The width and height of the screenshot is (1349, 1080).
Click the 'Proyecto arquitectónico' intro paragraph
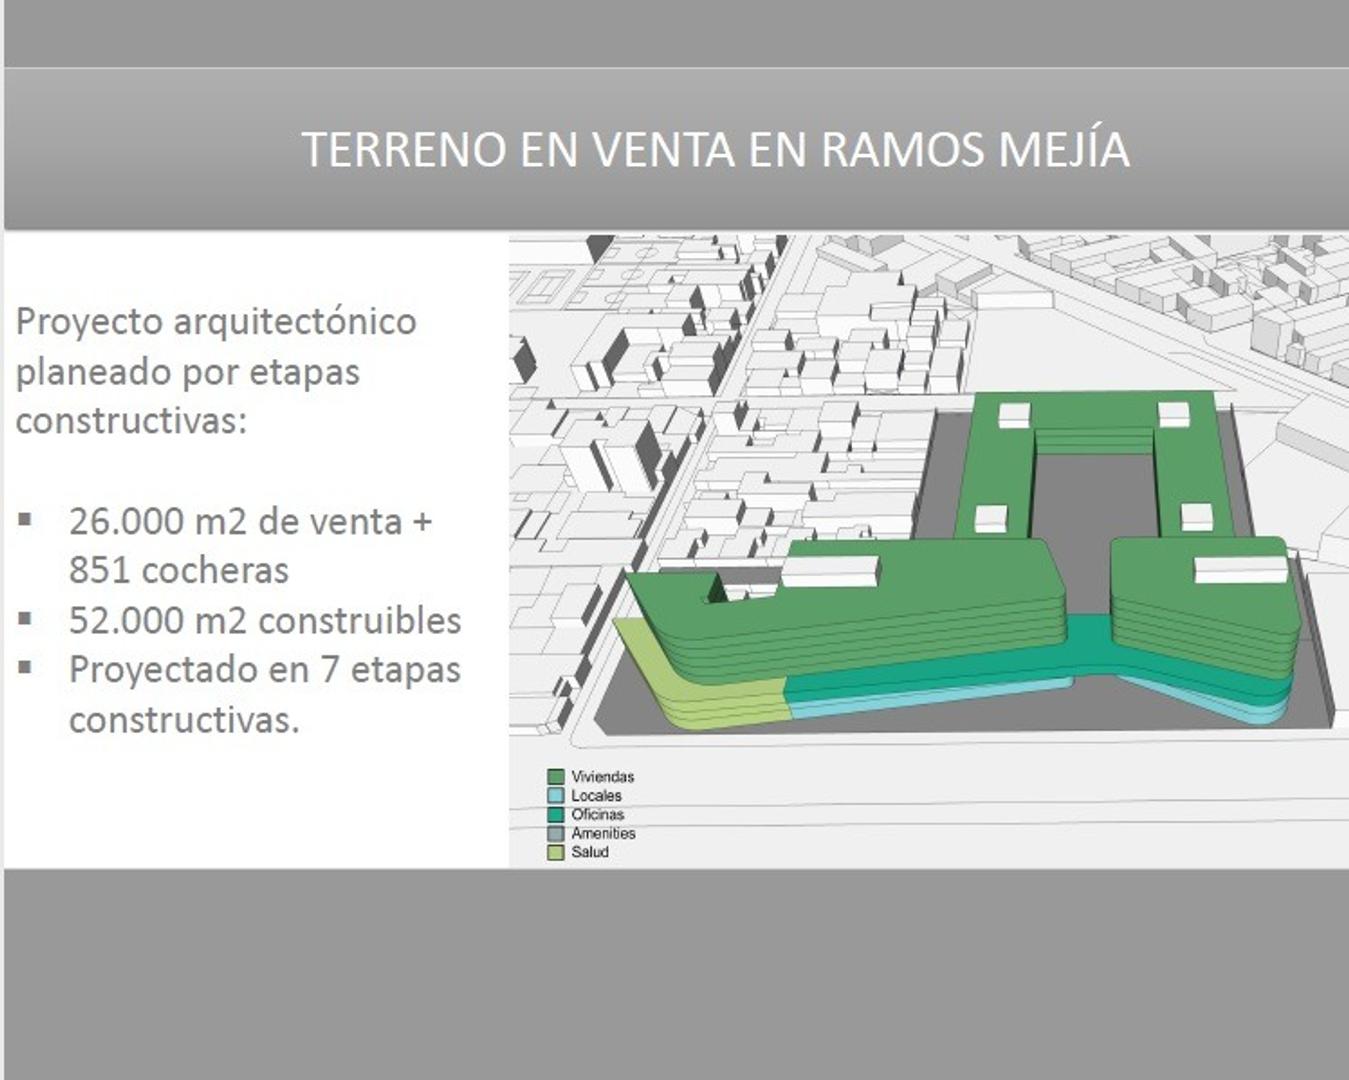point(216,371)
